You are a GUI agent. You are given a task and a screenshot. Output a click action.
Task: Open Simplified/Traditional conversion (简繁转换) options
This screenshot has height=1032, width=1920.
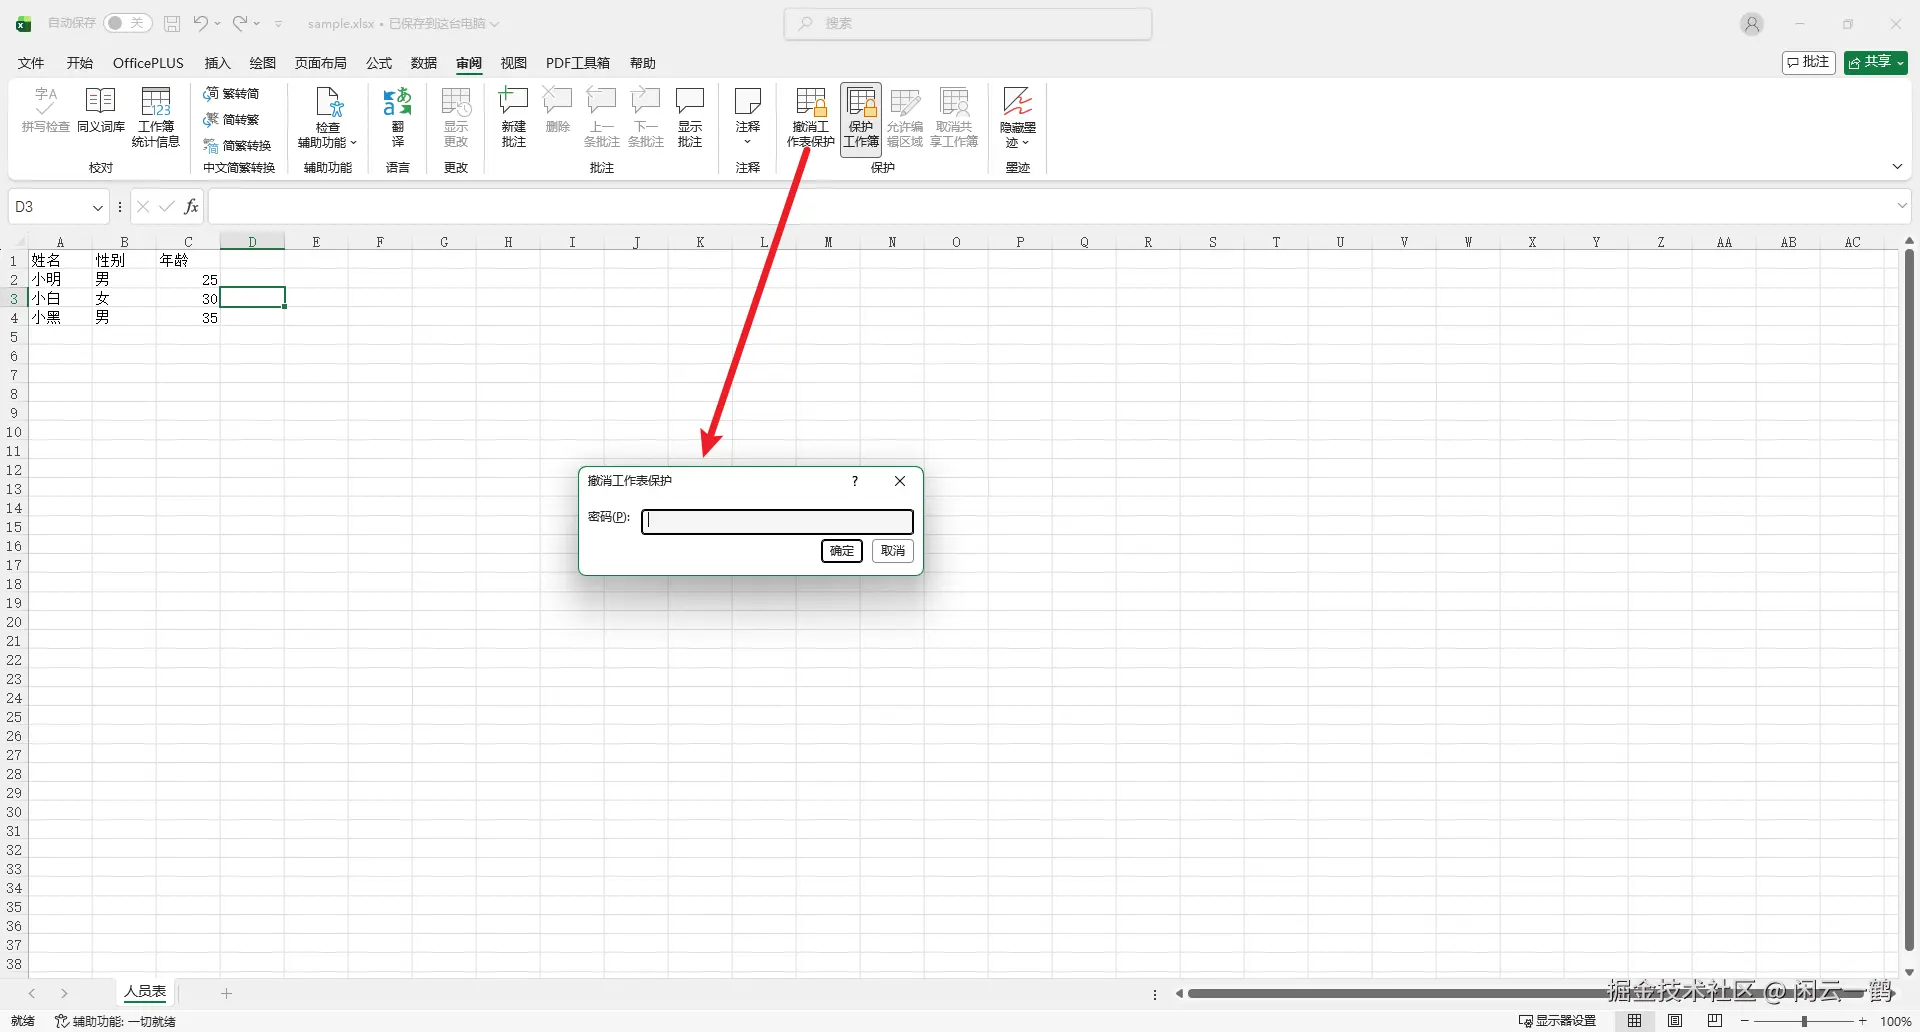[237, 146]
